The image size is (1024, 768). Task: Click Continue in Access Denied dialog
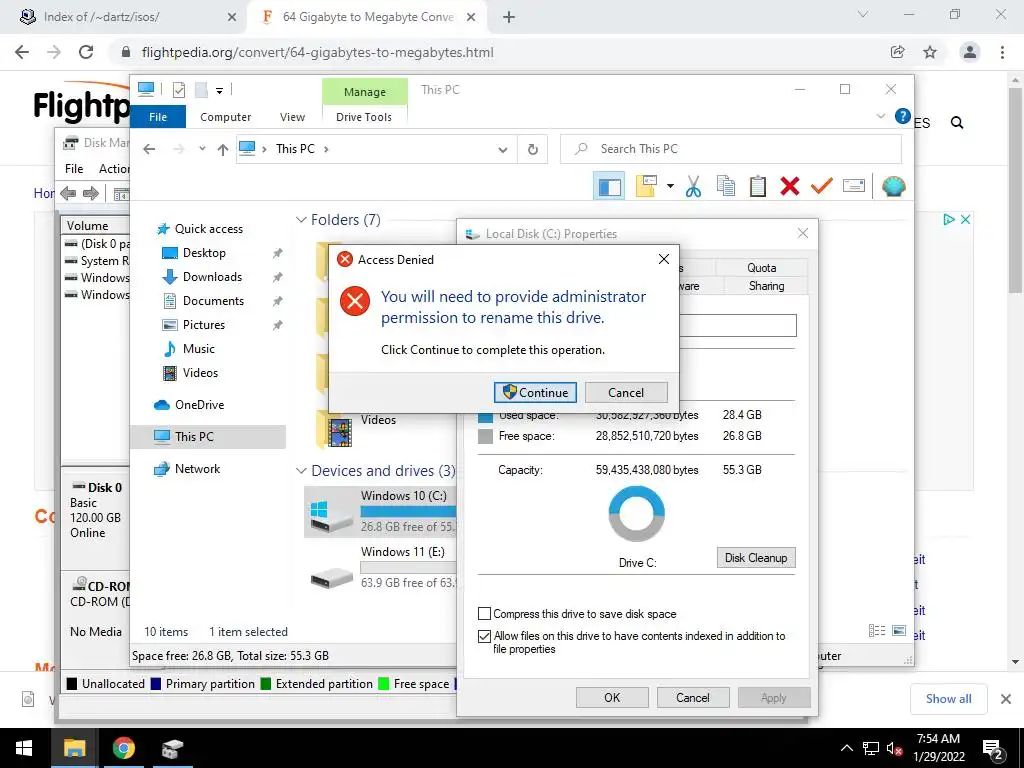coord(535,392)
